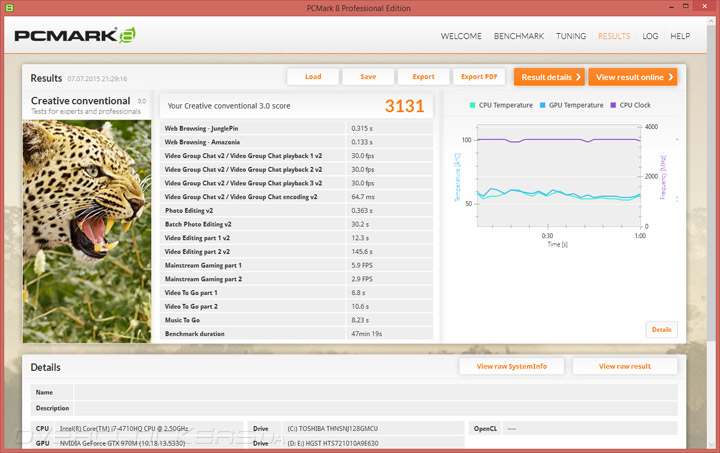
Task: Click the Save button
Action: (x=368, y=77)
